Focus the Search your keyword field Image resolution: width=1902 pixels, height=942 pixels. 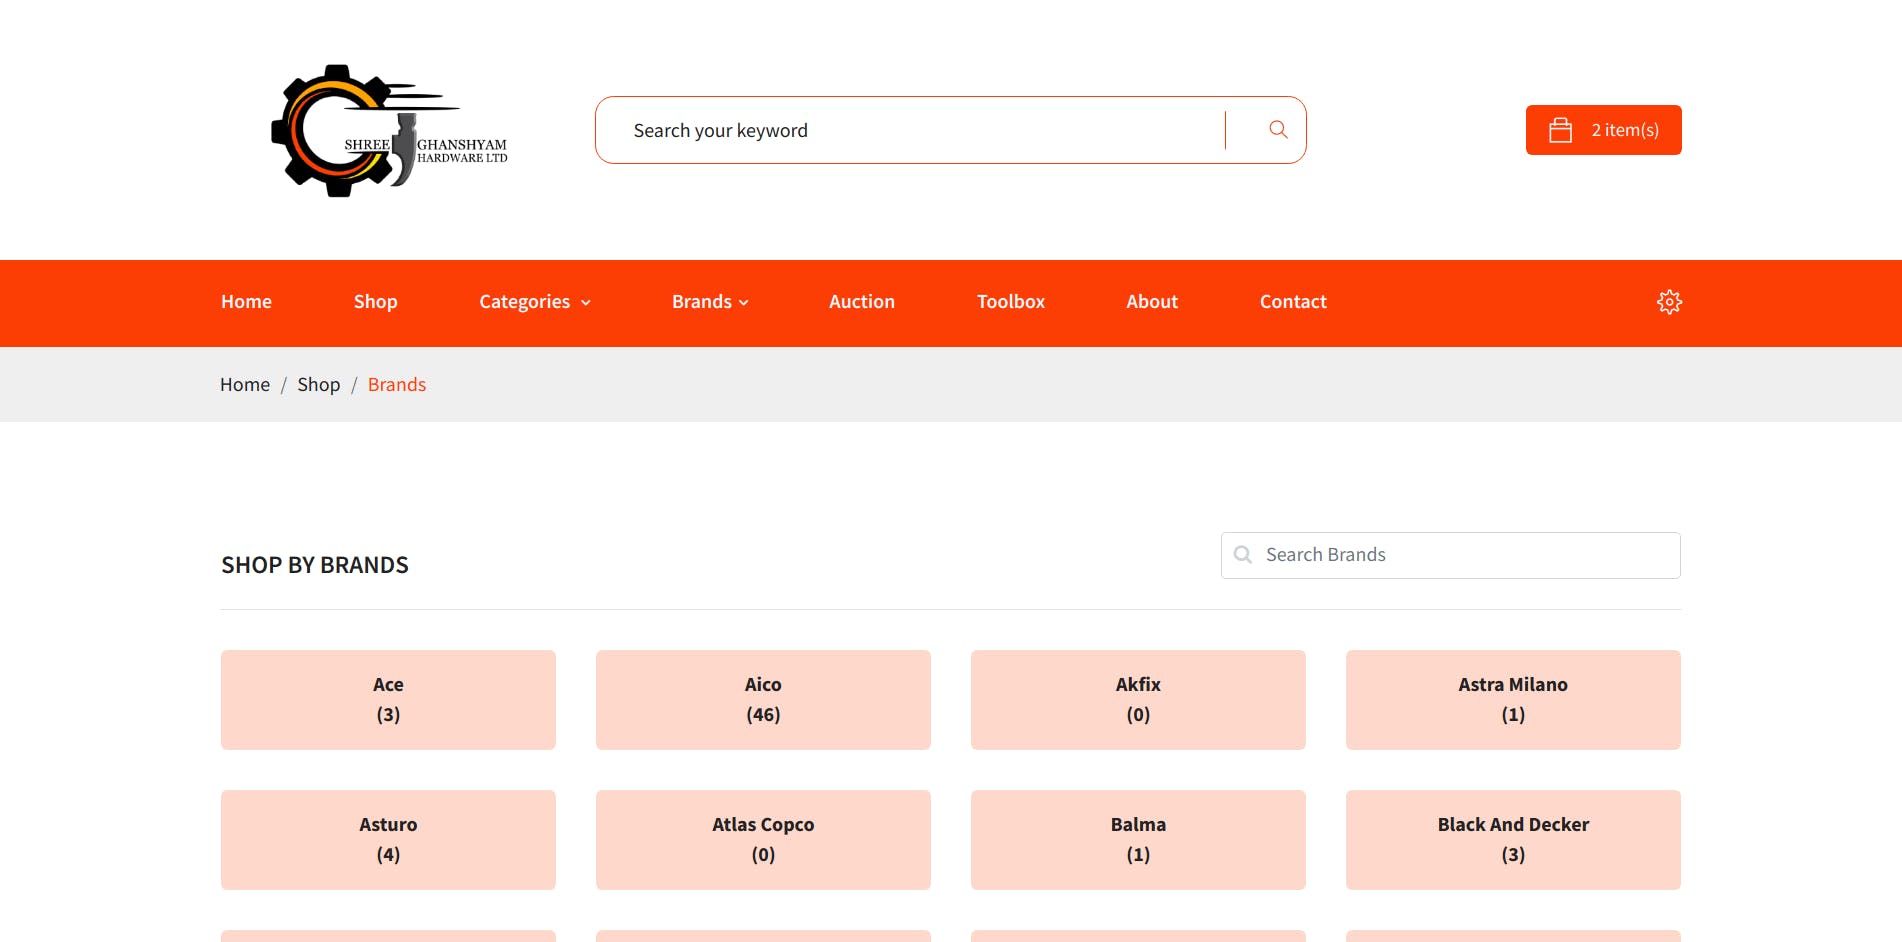pos(910,130)
